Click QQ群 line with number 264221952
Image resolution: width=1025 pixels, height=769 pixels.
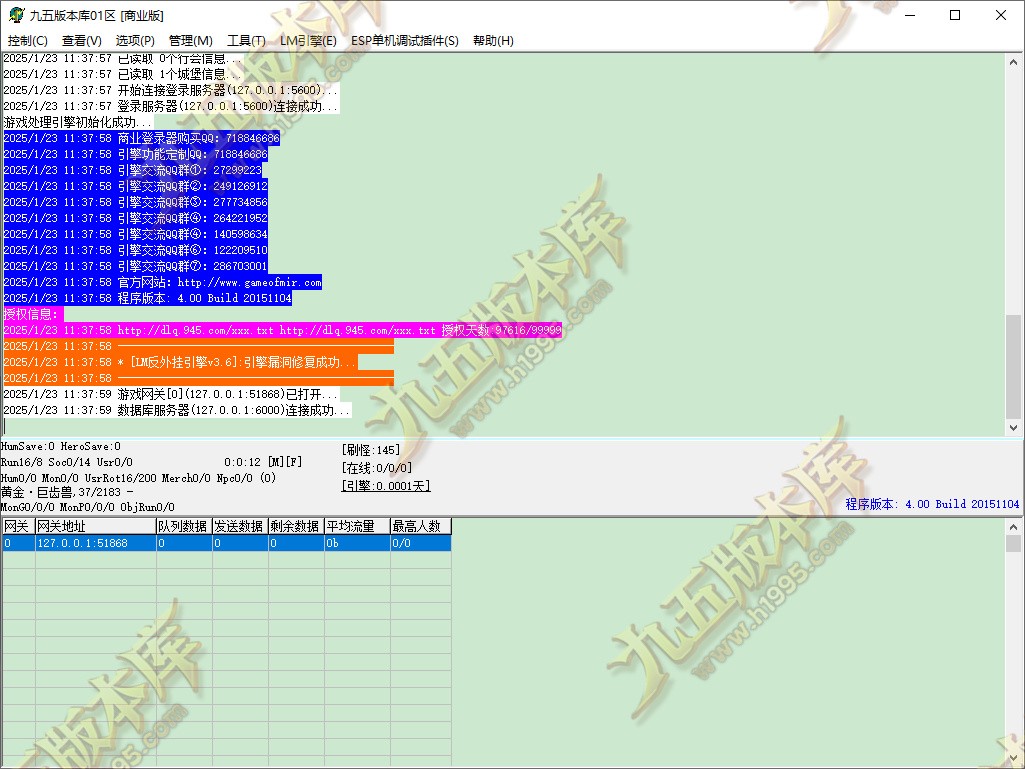click(x=135, y=218)
